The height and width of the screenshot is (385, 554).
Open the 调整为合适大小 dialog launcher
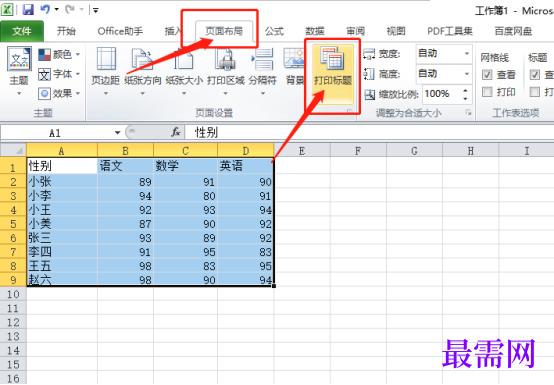coord(468,112)
